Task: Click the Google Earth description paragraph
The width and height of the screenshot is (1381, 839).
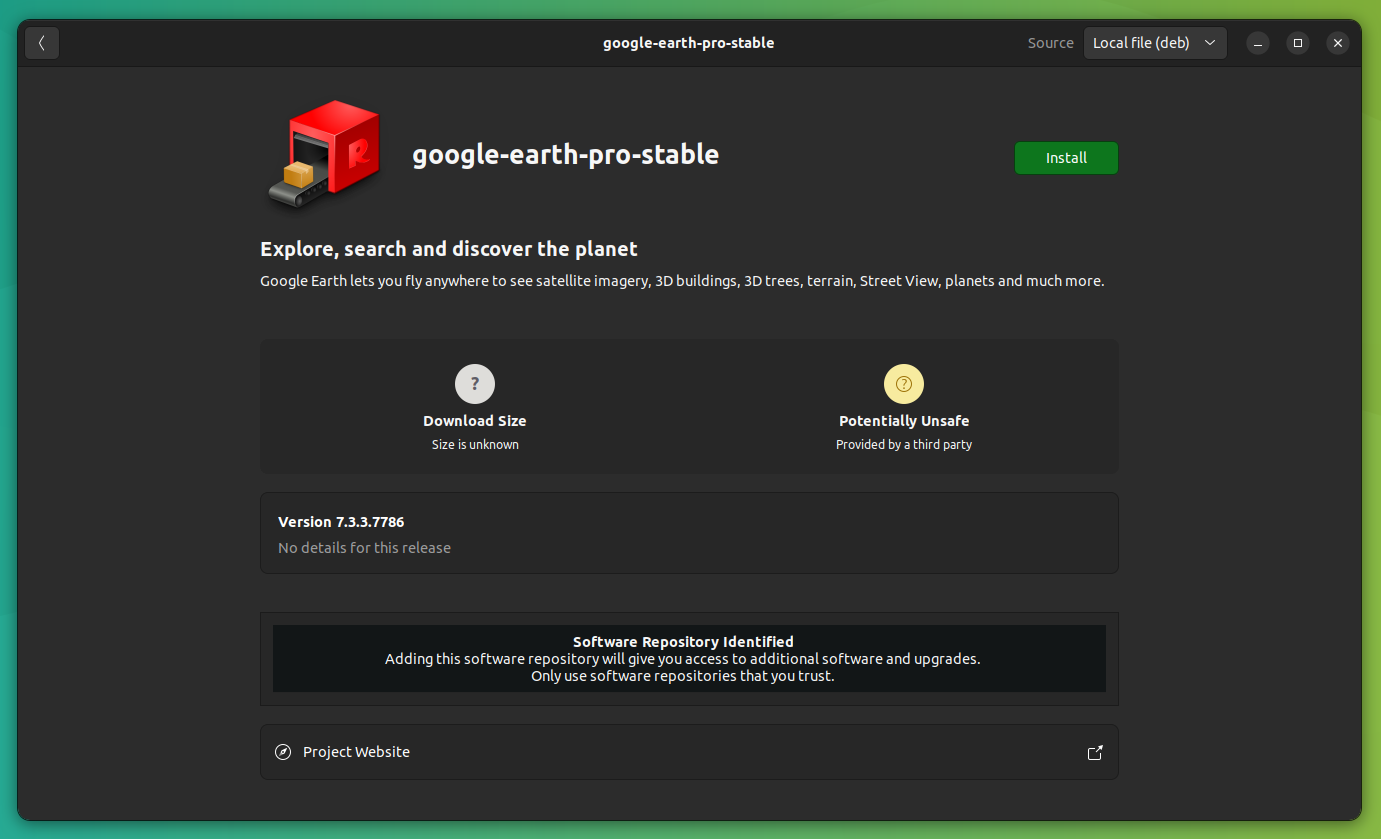Action: (682, 281)
